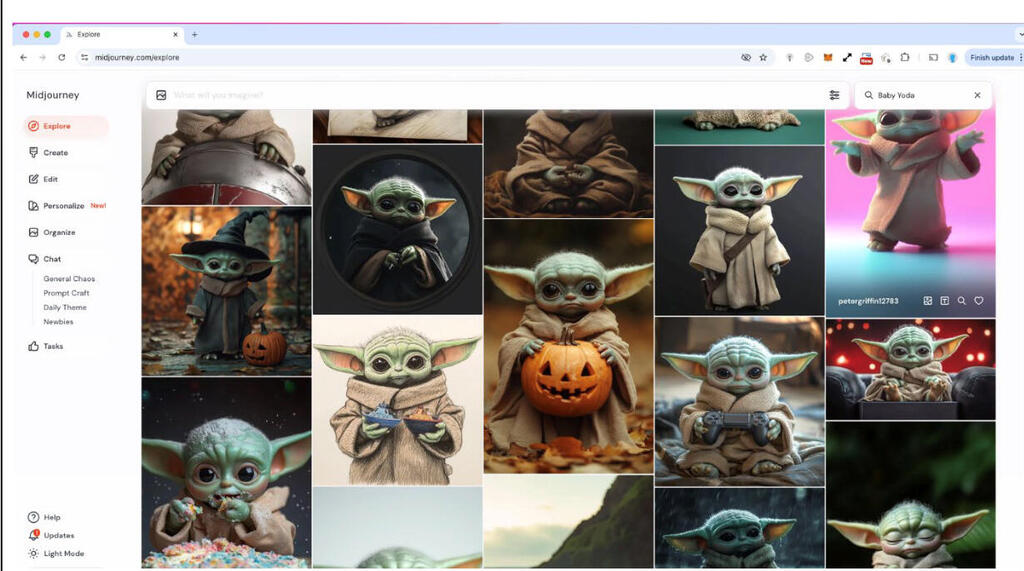Click the Midjourney logo text
This screenshot has width=1024, height=571.
53,95
